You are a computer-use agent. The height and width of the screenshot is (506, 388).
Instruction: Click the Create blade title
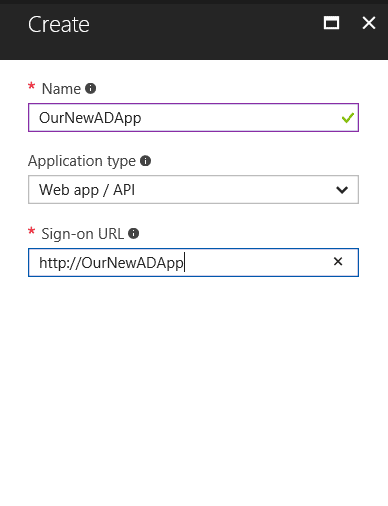59,24
